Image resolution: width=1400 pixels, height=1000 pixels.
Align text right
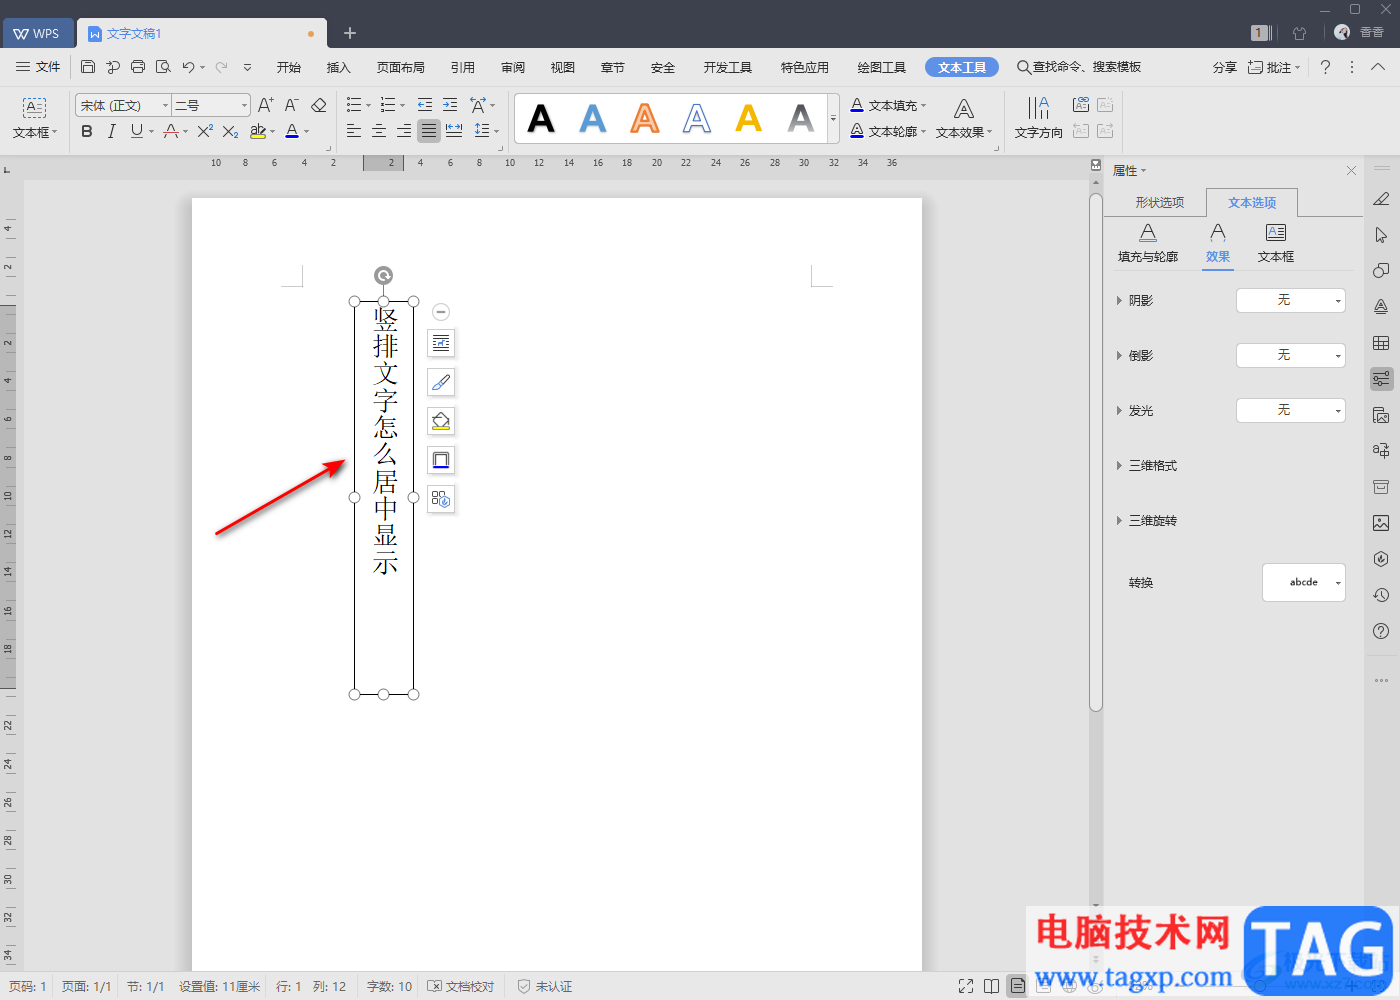404,131
